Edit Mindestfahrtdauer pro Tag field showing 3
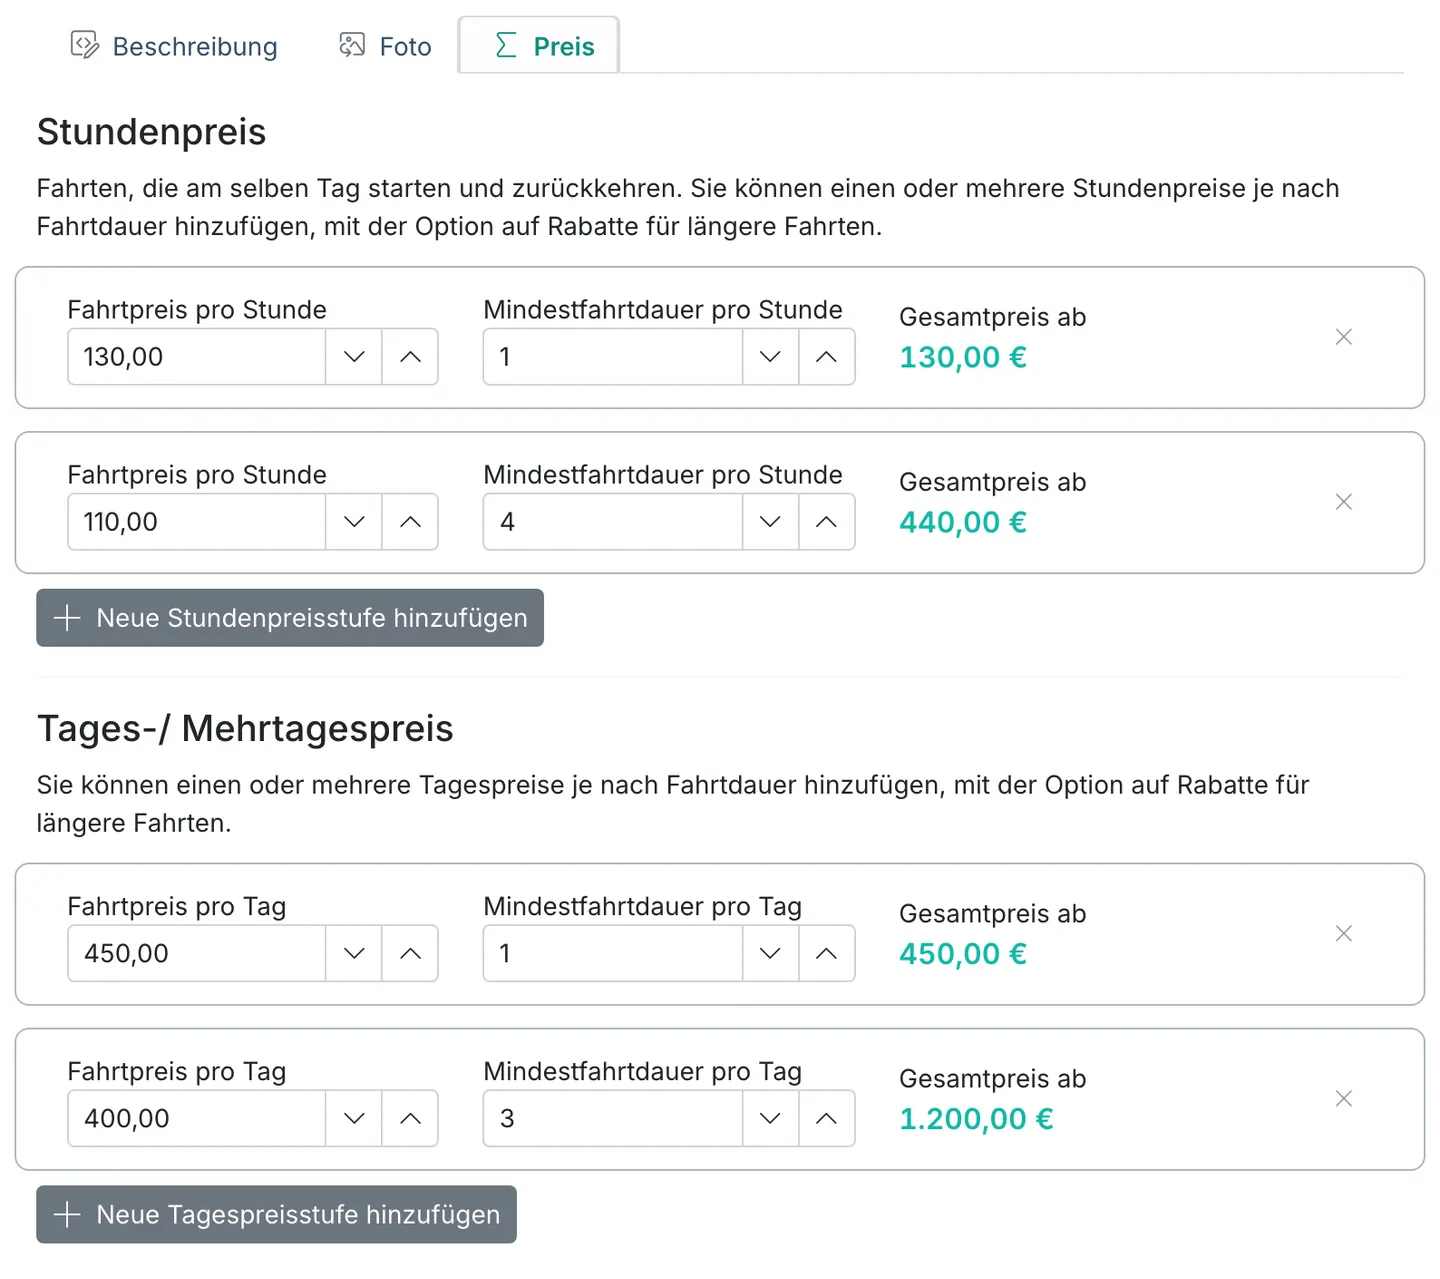The height and width of the screenshot is (1279, 1440). coord(613,1119)
